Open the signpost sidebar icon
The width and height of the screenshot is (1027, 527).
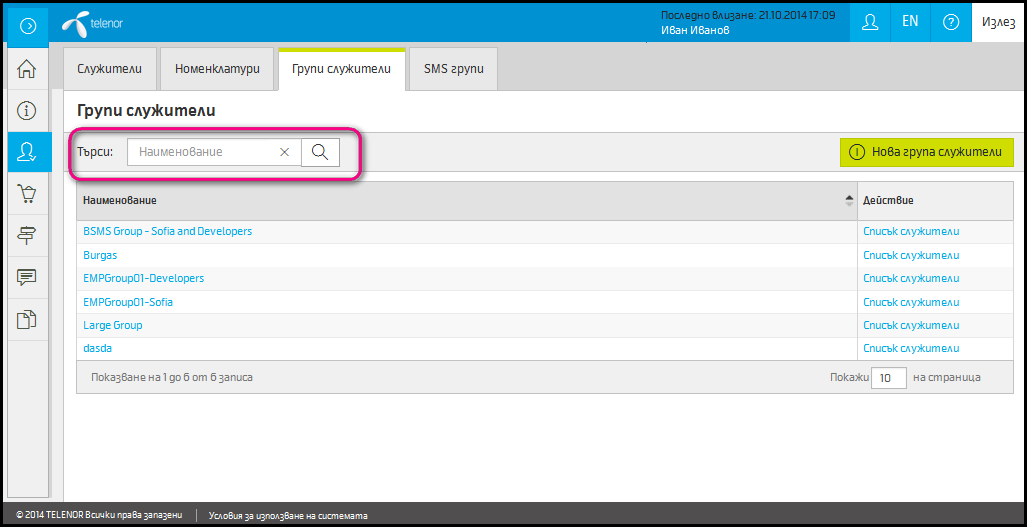point(26,236)
